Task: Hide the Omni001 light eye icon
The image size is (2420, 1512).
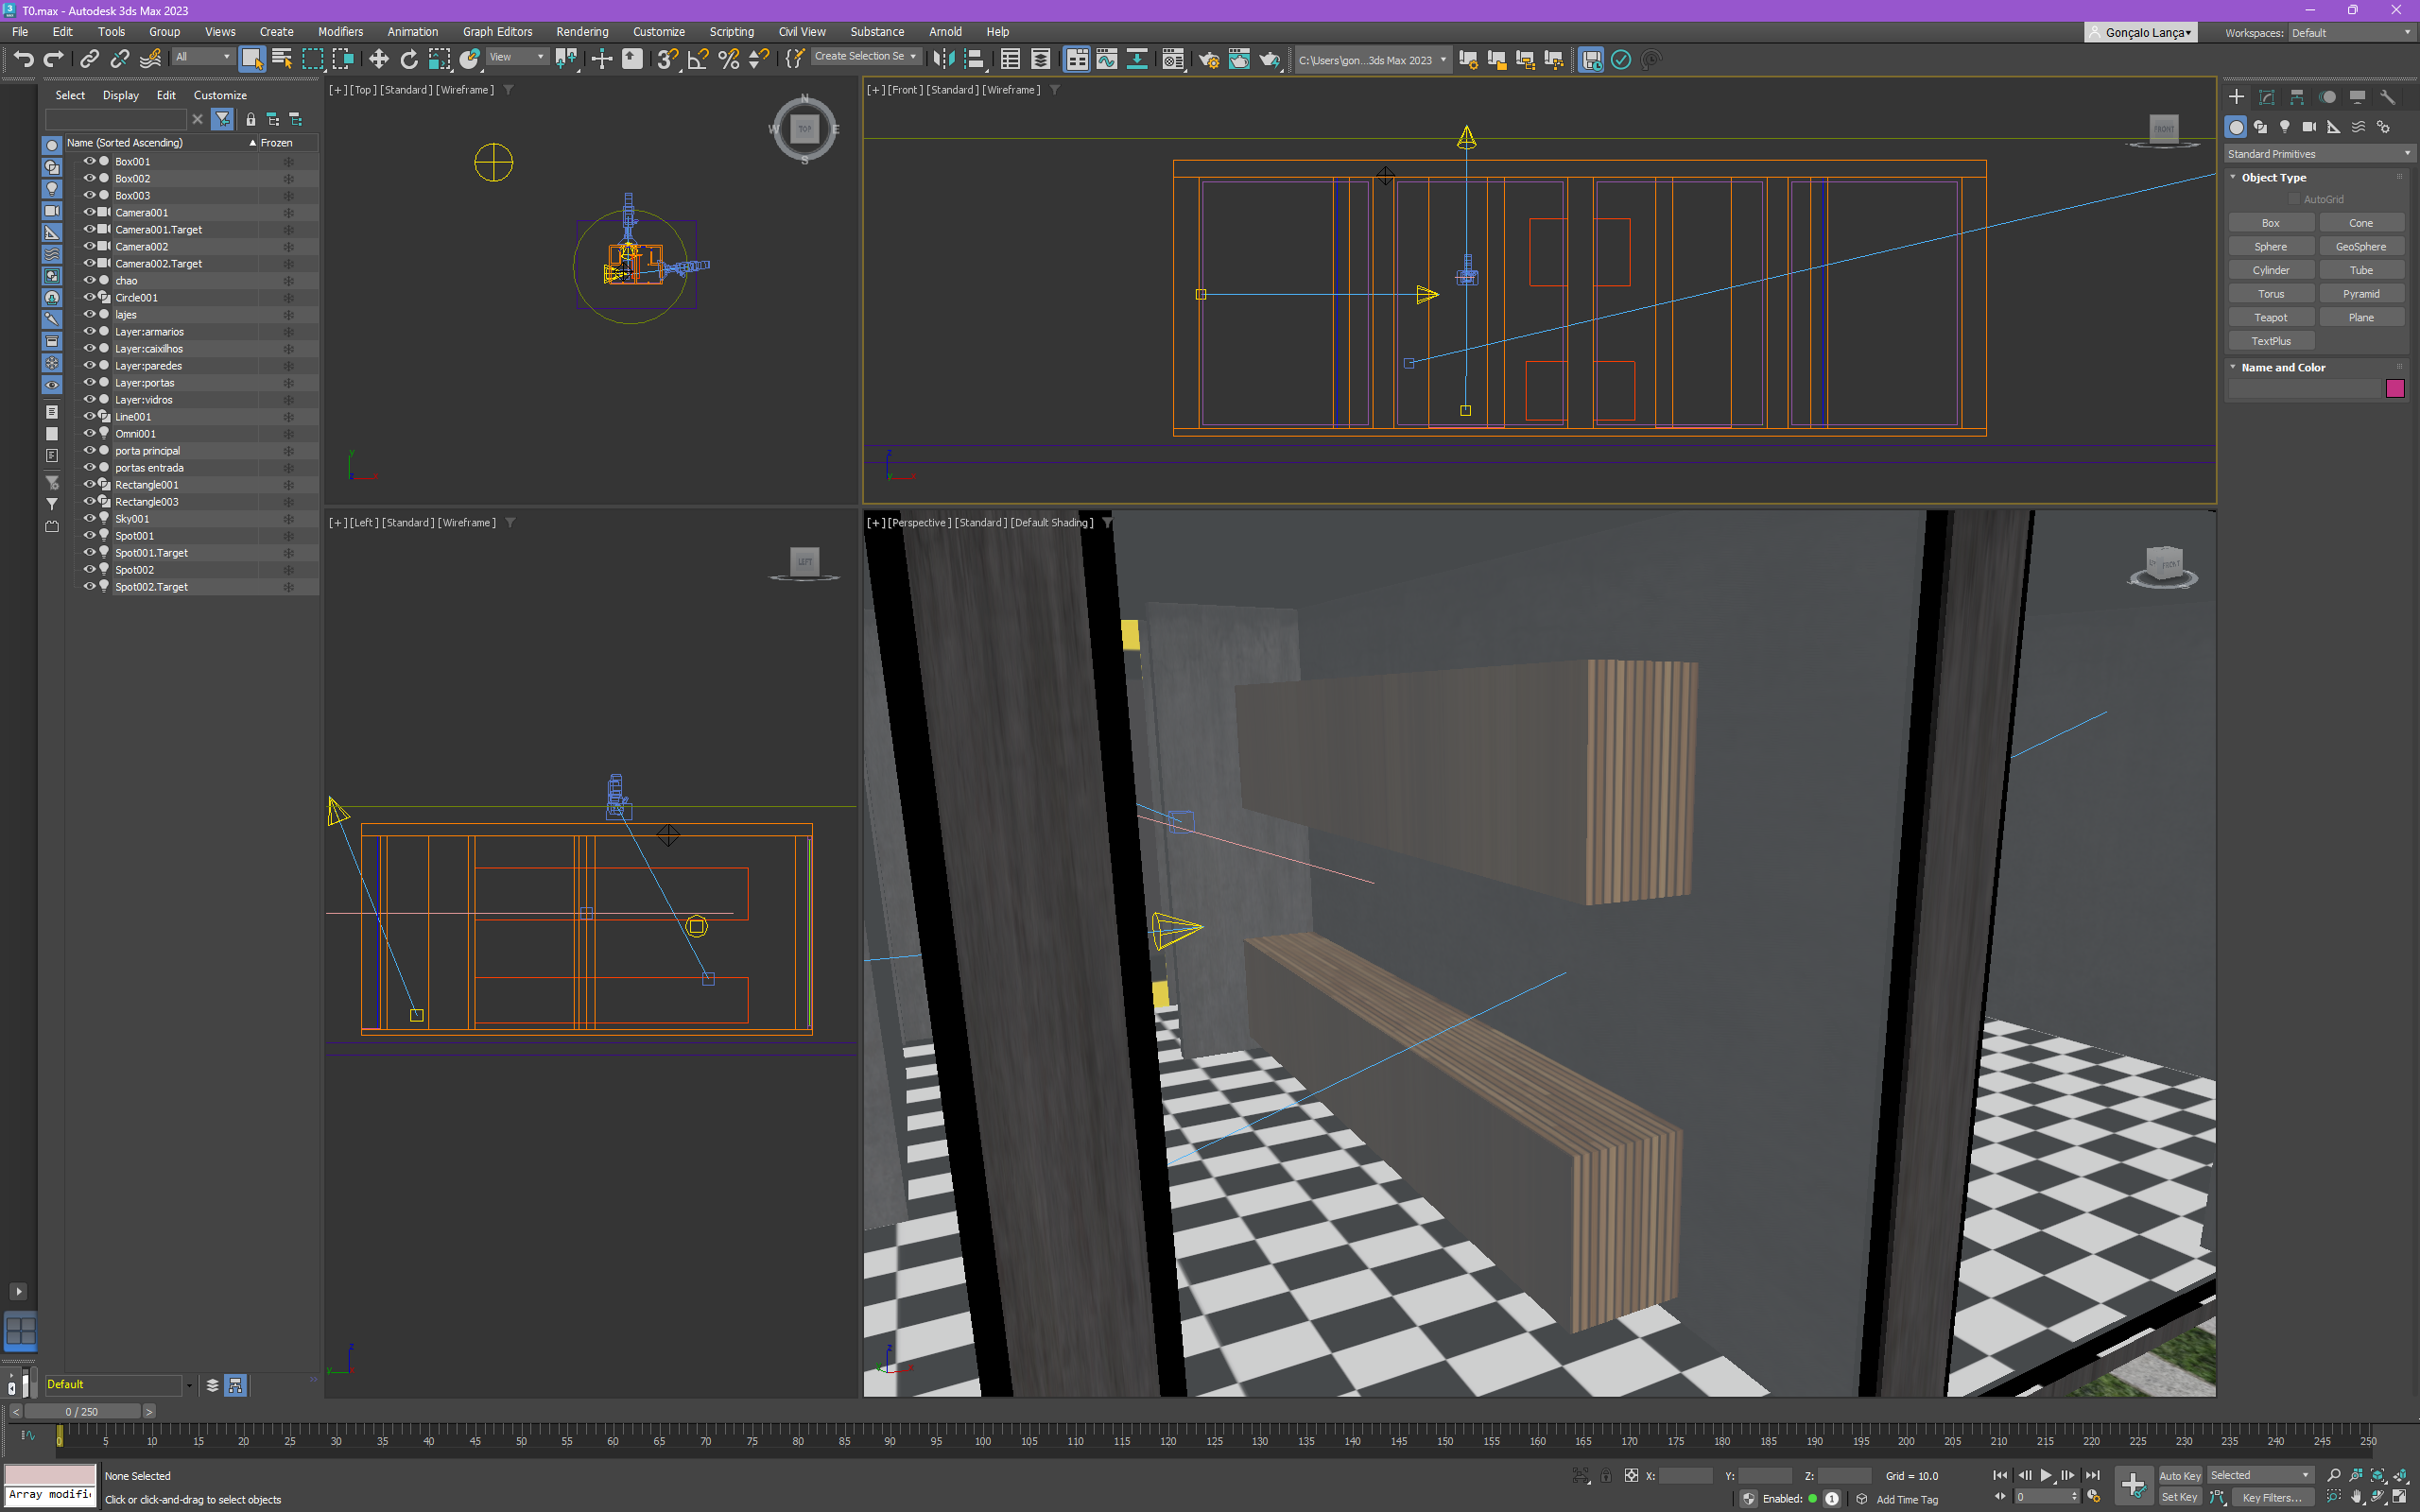Action: [88, 433]
